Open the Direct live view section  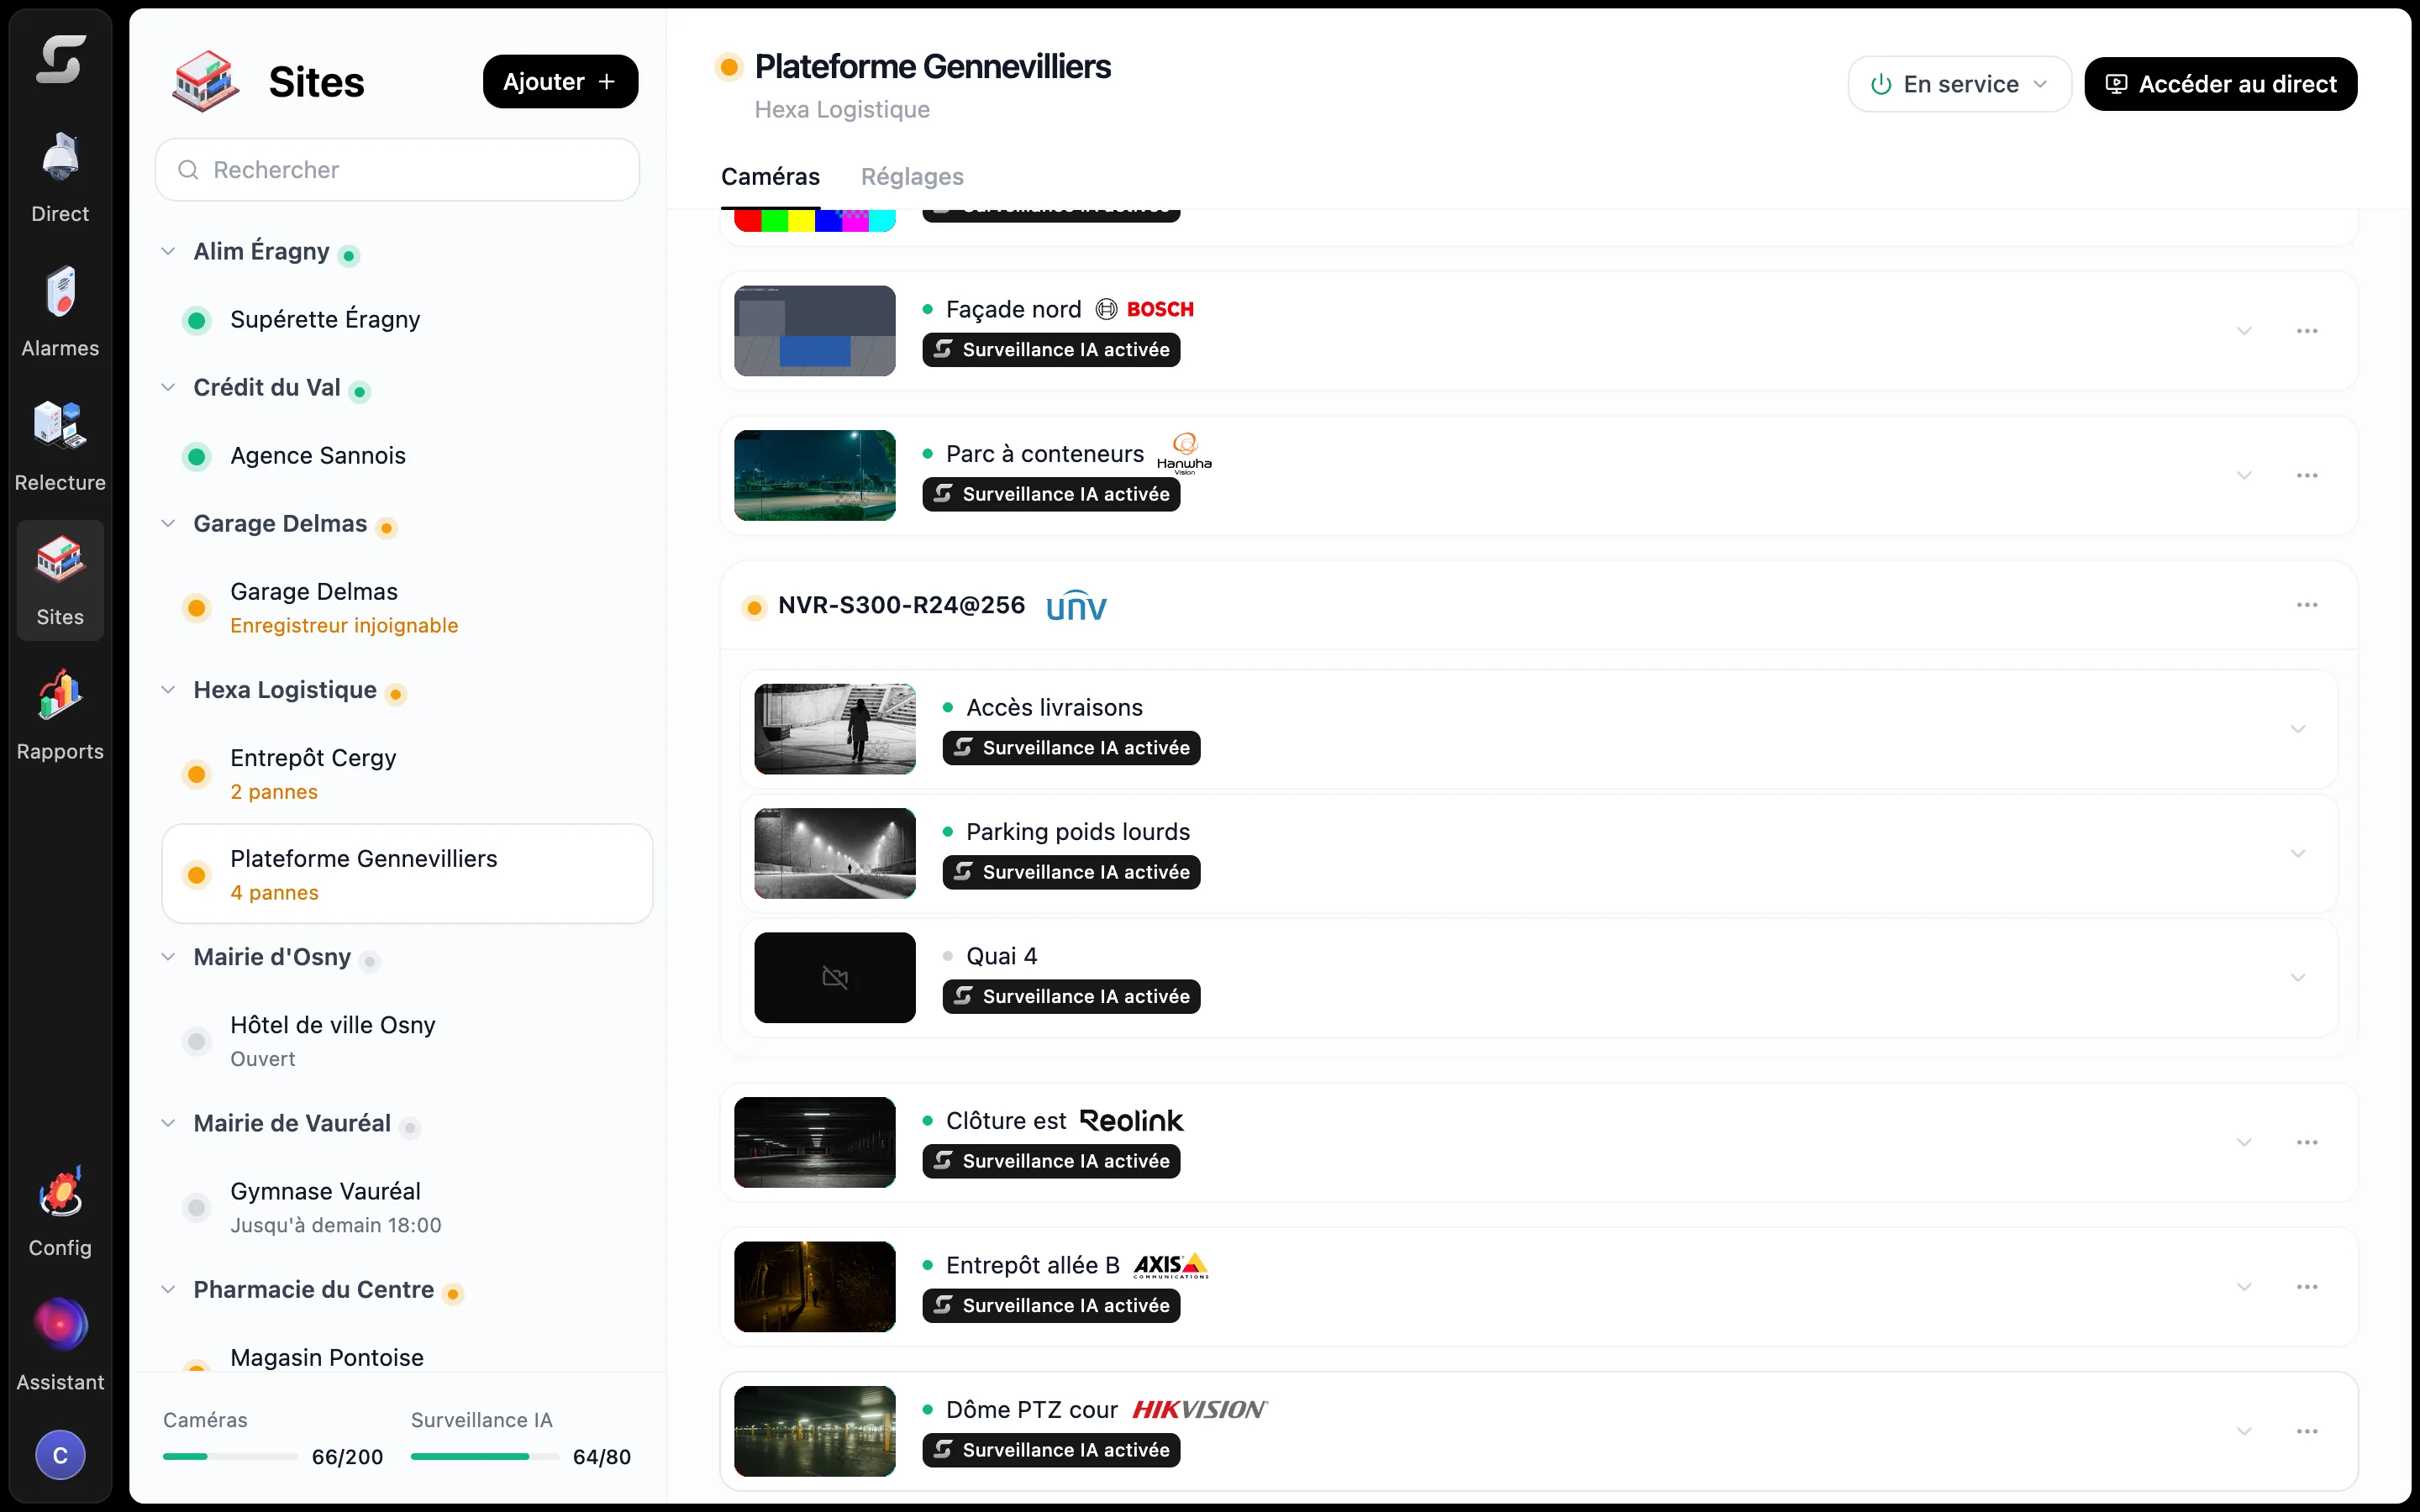click(60, 177)
